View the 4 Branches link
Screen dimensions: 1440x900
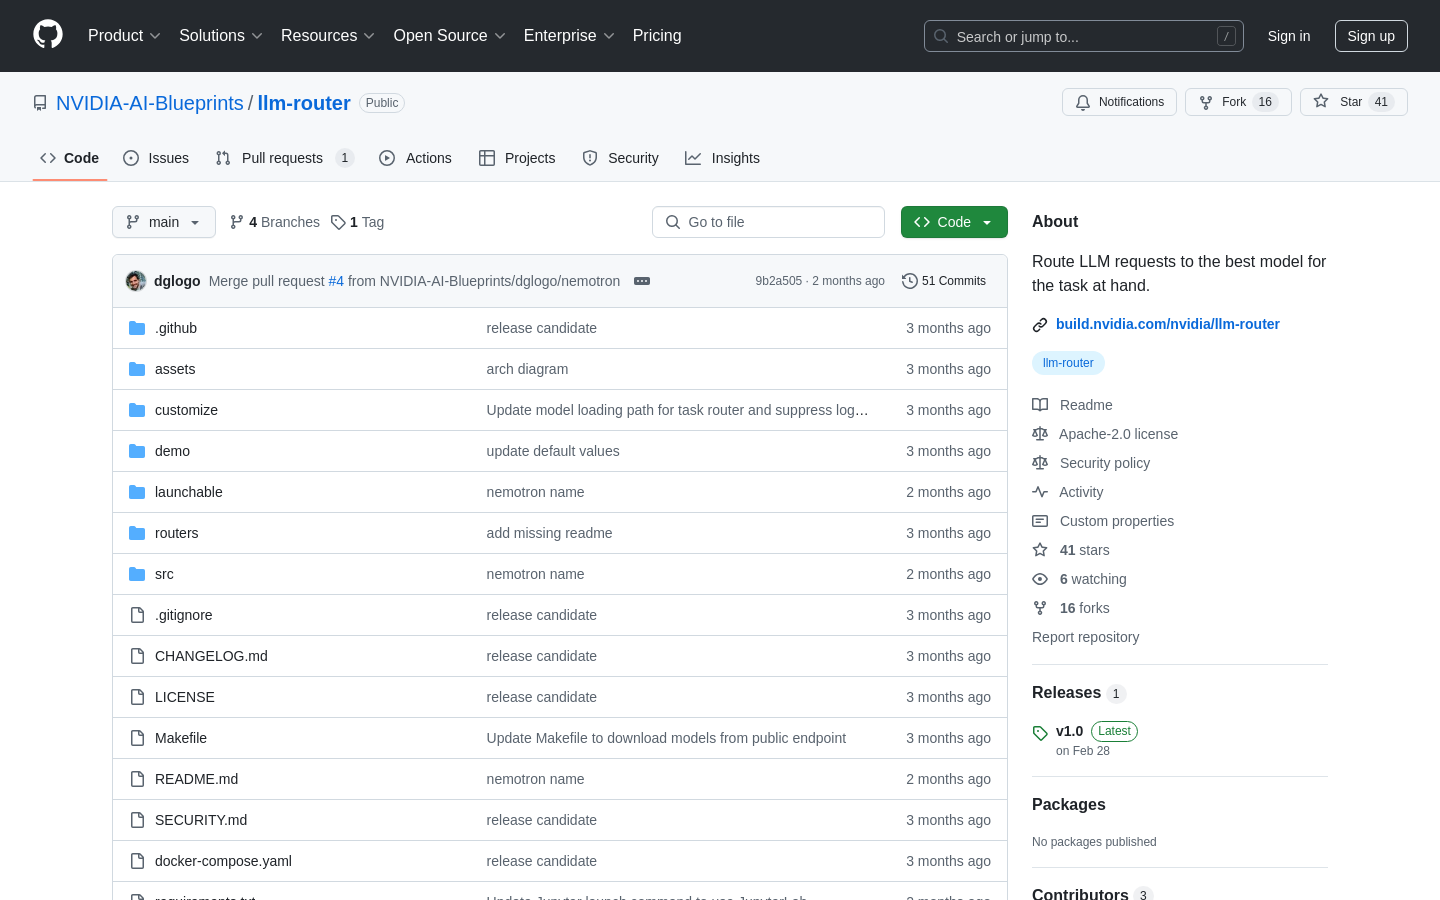pos(275,222)
